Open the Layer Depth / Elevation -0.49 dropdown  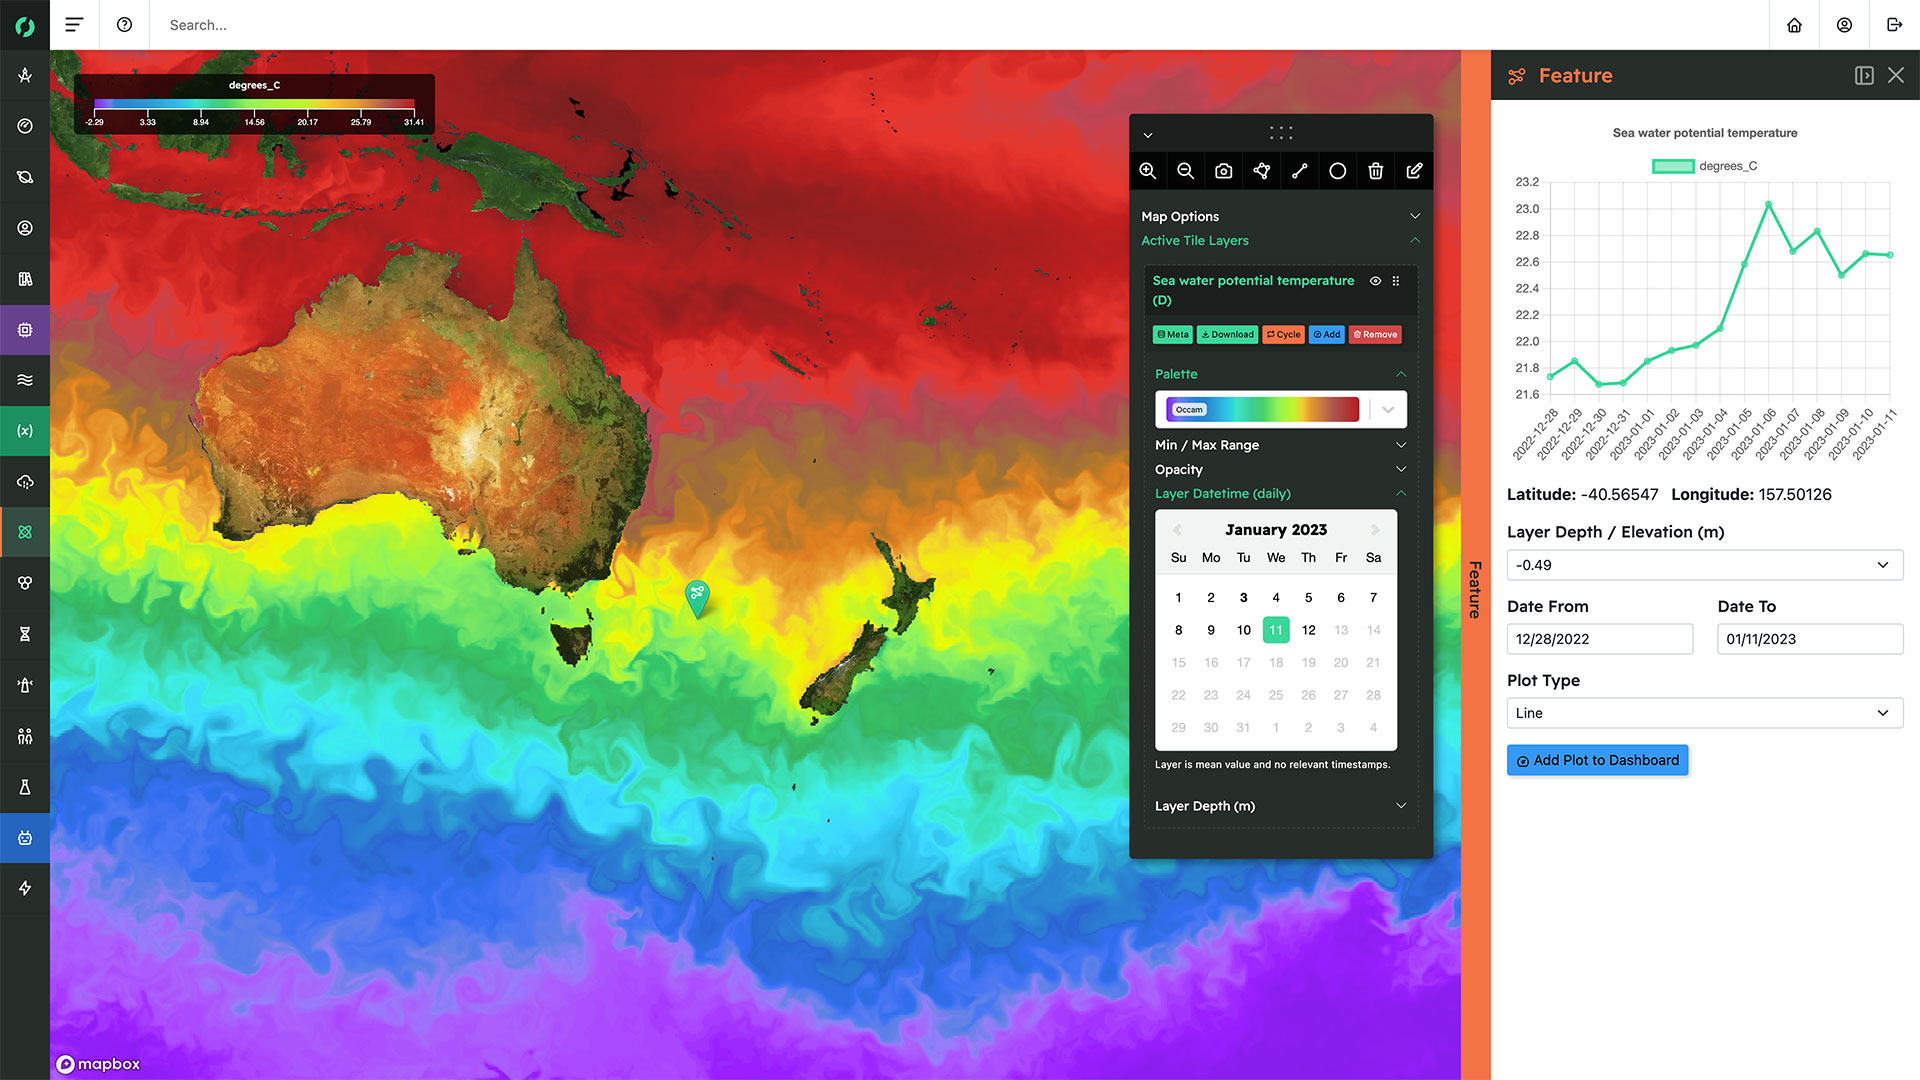1704,565
